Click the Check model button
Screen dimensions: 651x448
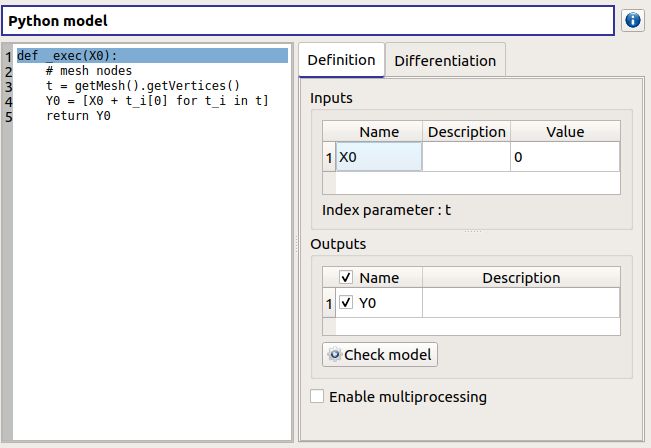click(379, 355)
